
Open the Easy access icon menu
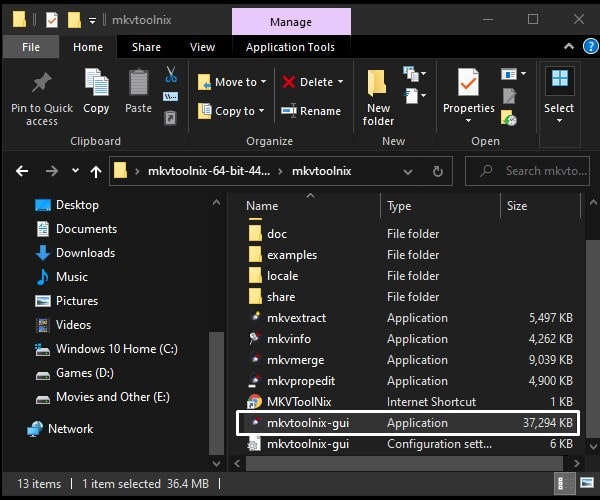(x=414, y=96)
